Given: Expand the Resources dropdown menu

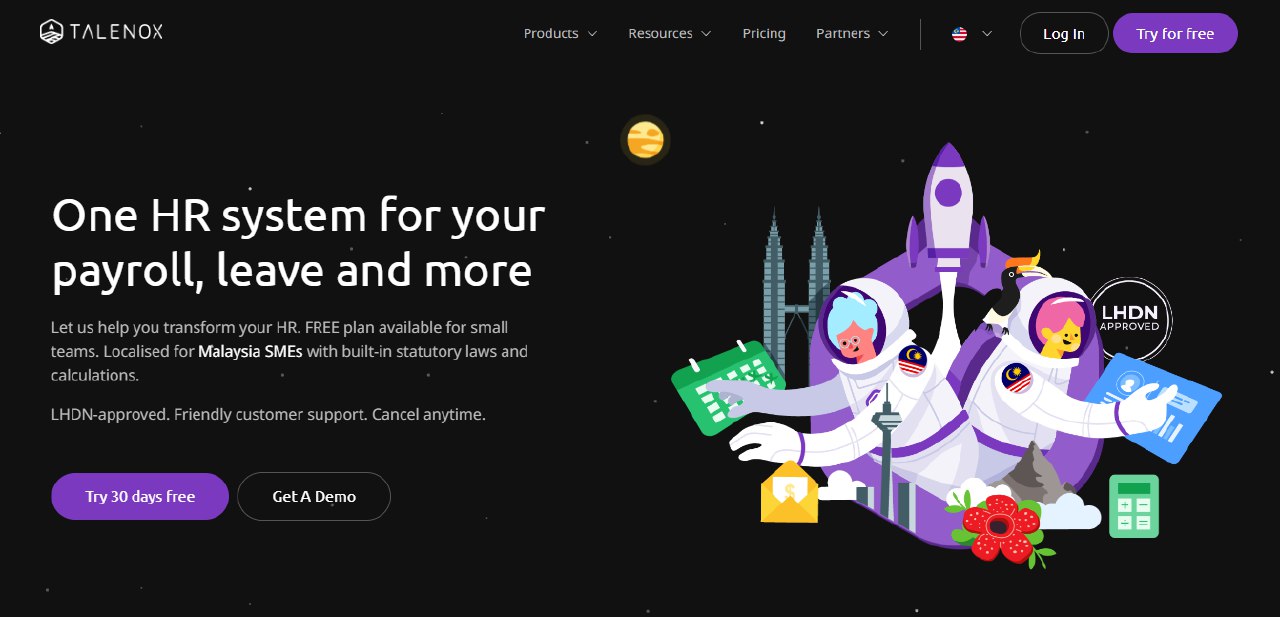Looking at the screenshot, I should pyautogui.click(x=670, y=34).
